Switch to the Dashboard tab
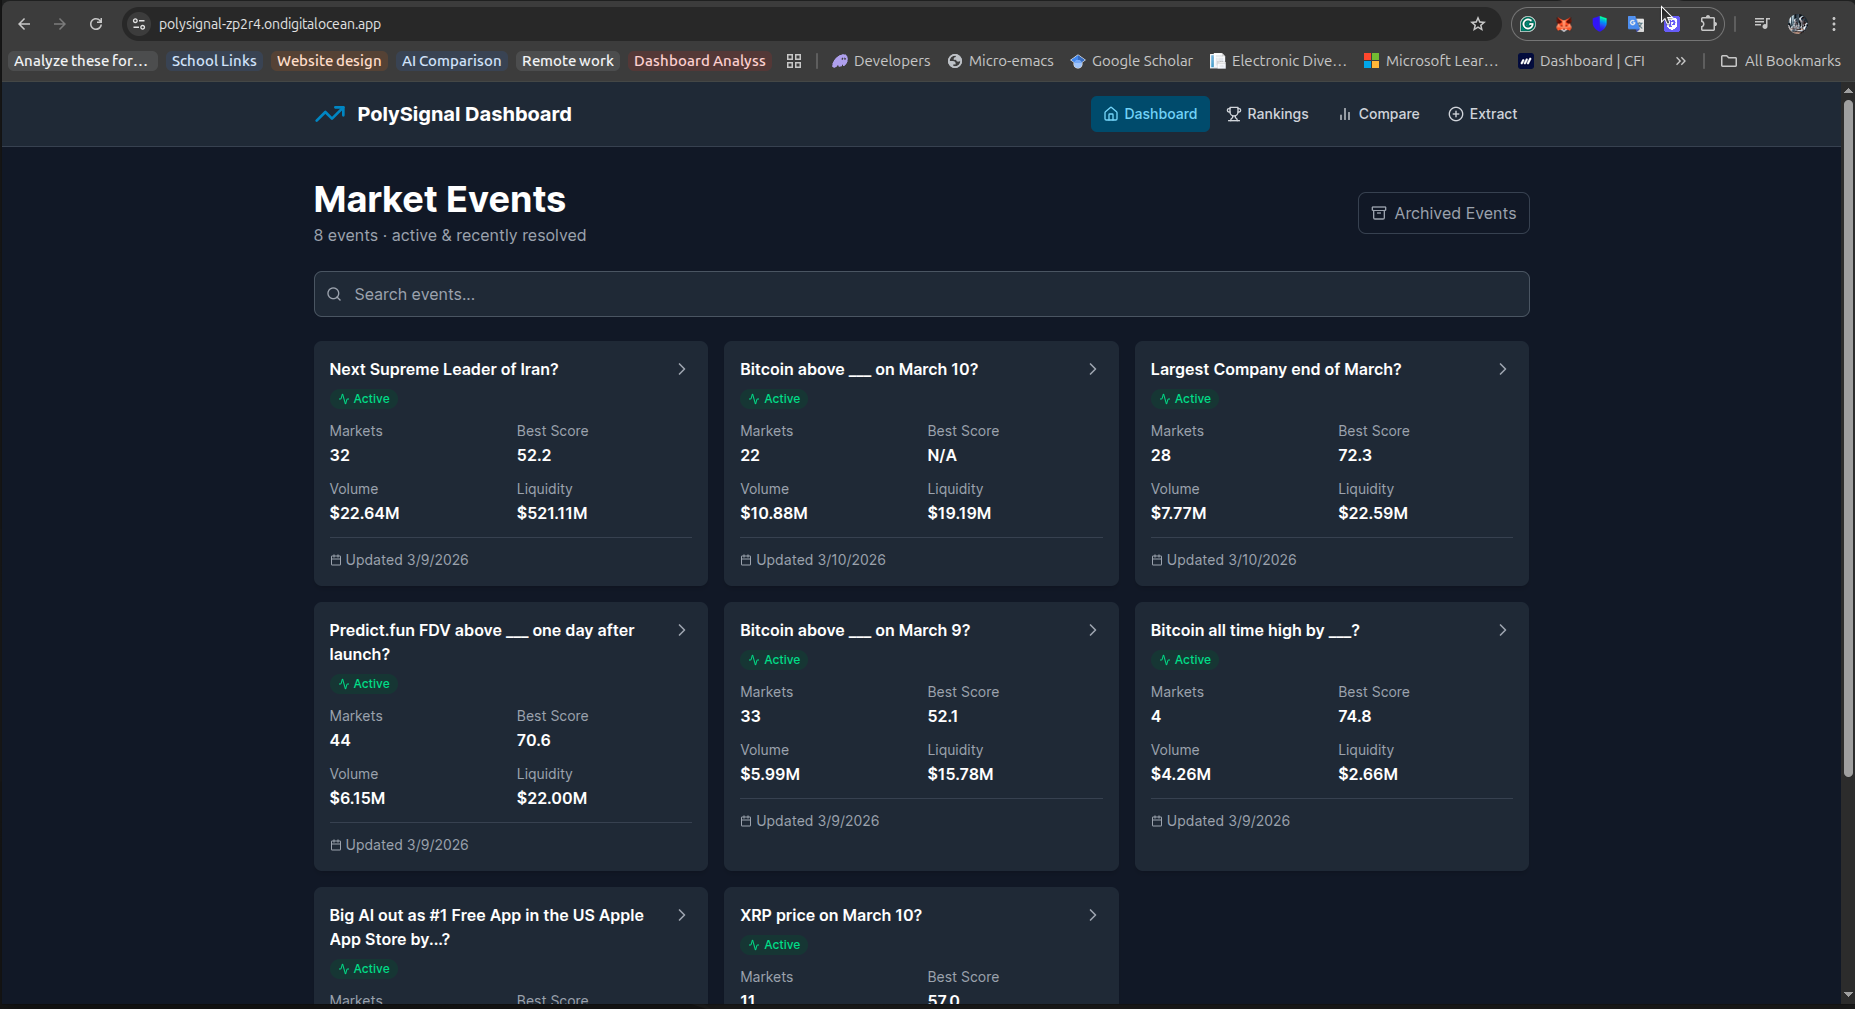 [1150, 114]
